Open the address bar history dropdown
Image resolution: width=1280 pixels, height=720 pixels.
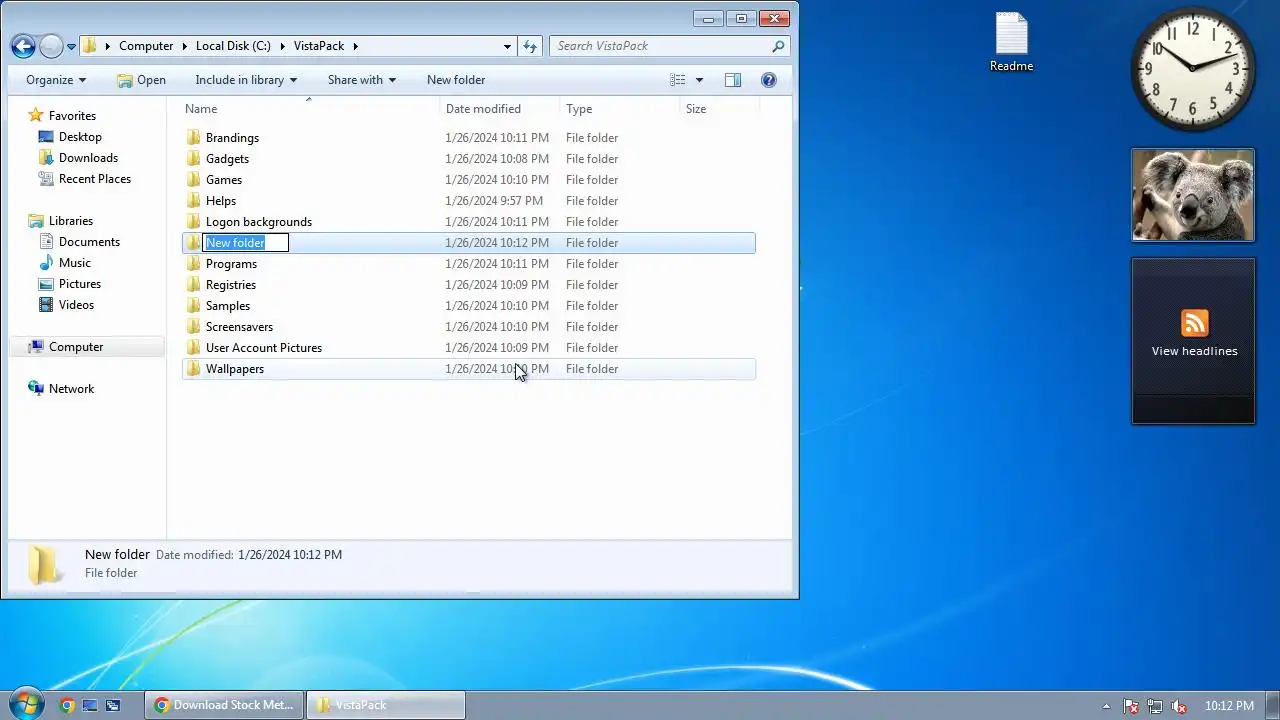[507, 46]
